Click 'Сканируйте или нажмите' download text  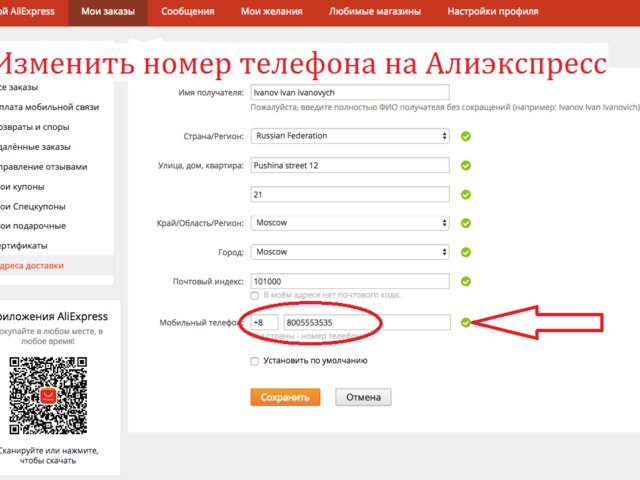point(48,456)
